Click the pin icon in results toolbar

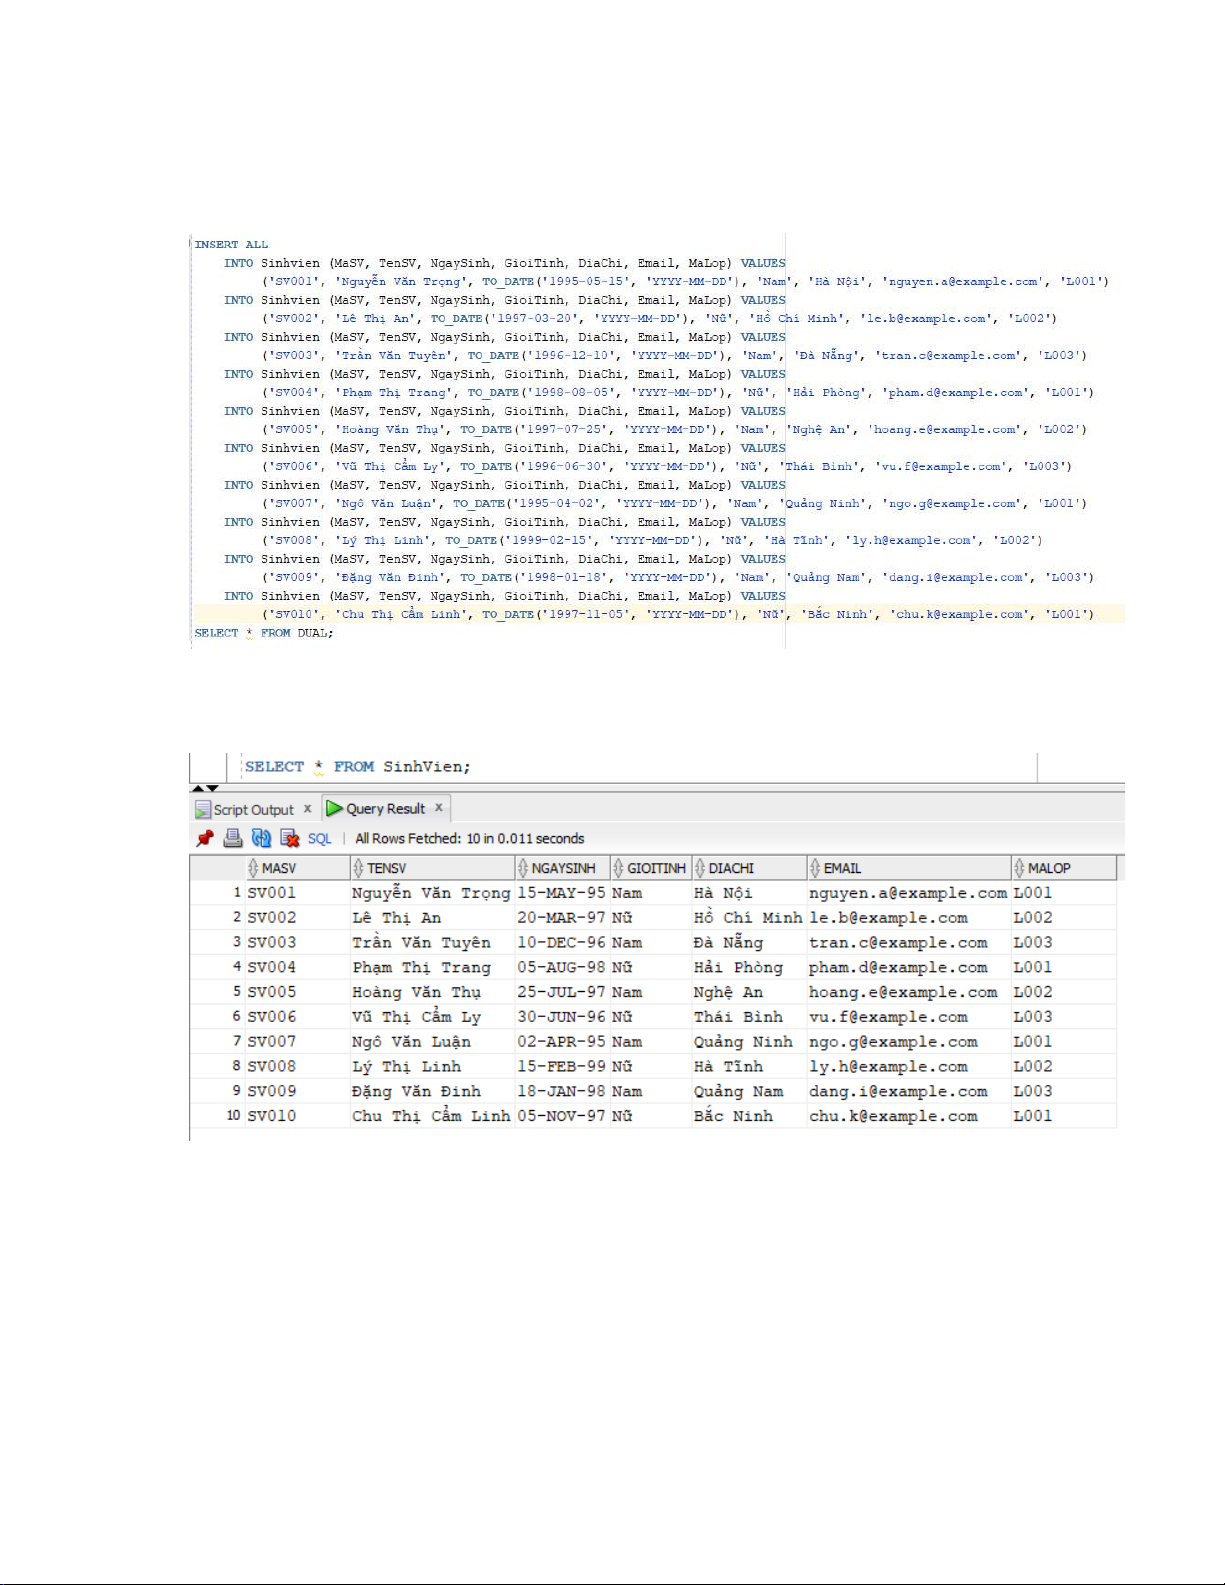pyautogui.click(x=205, y=838)
